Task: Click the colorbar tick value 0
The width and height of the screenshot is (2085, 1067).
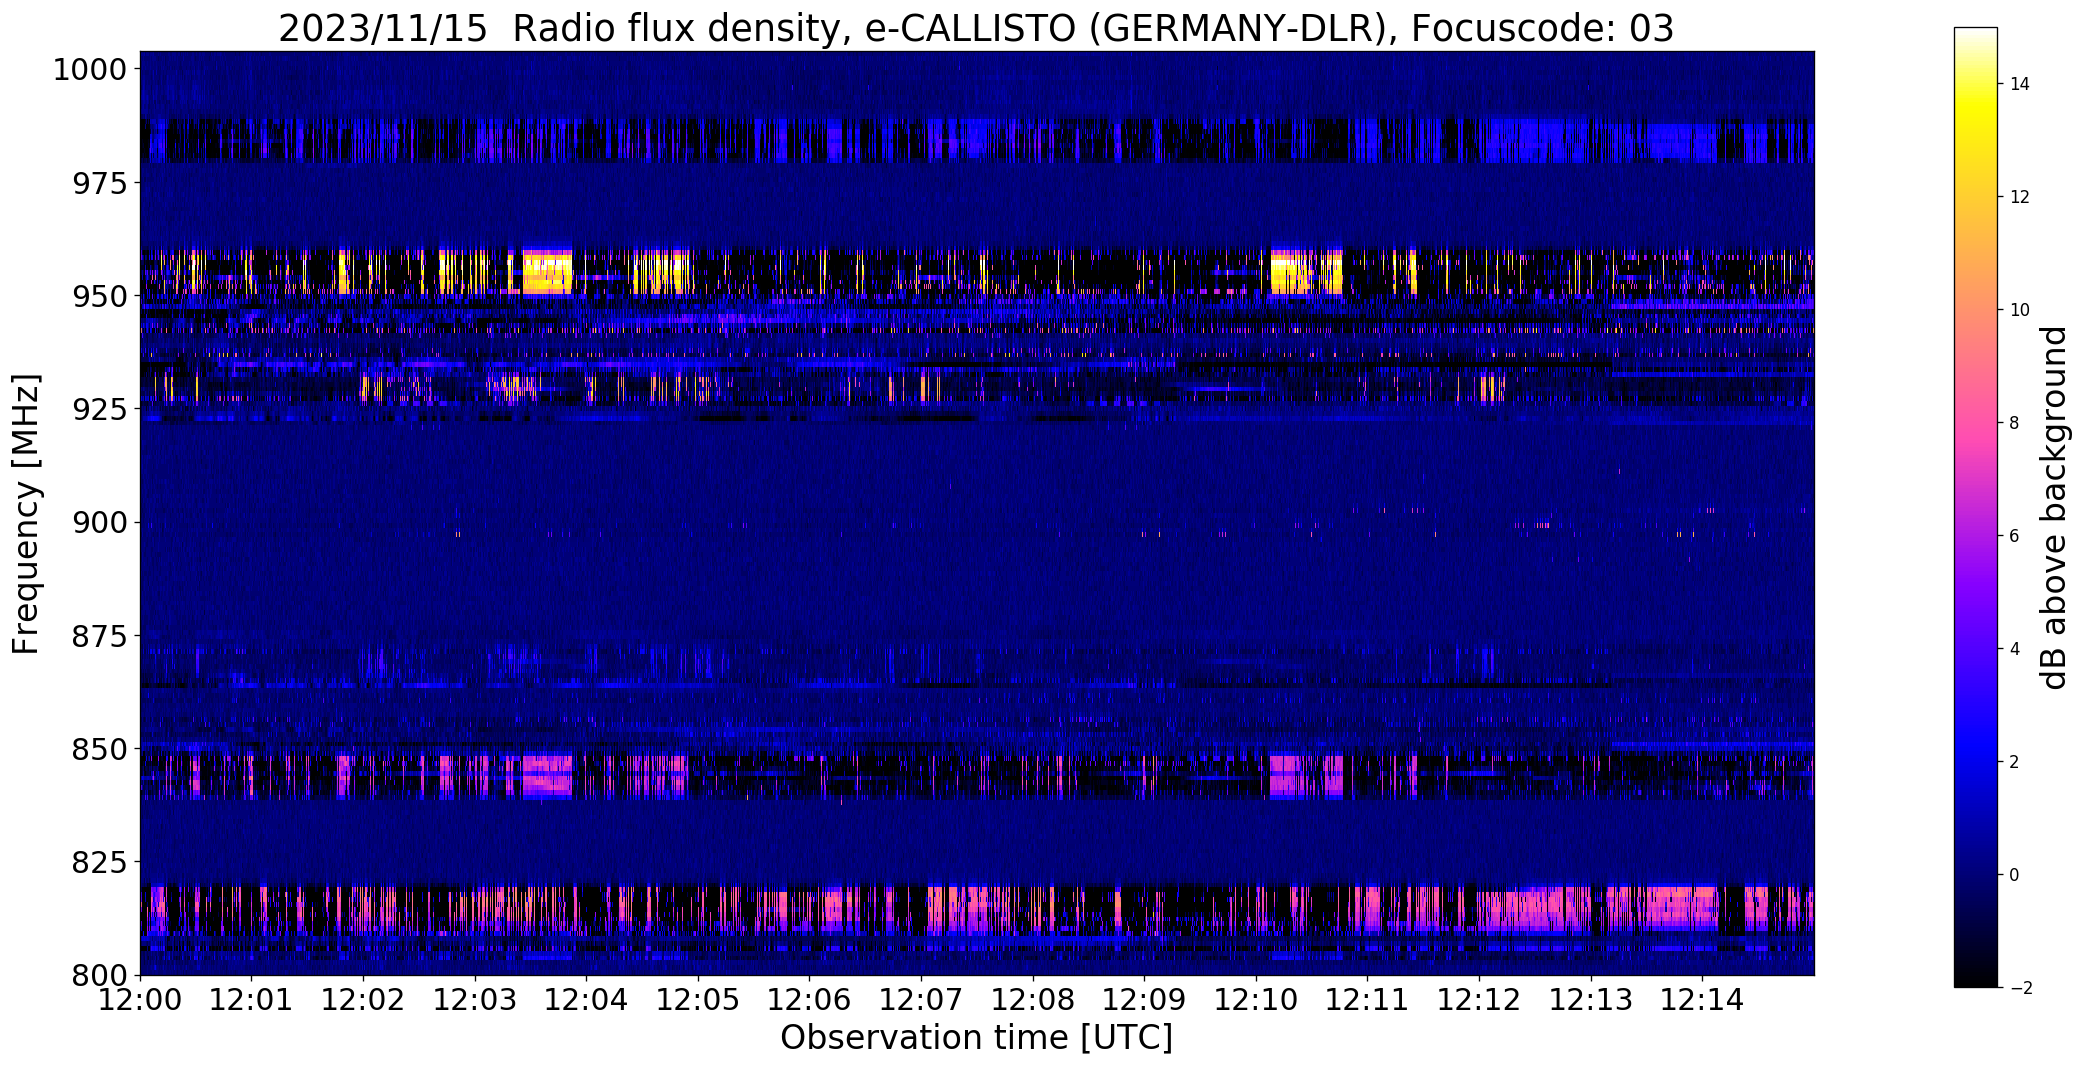Action: click(2015, 875)
